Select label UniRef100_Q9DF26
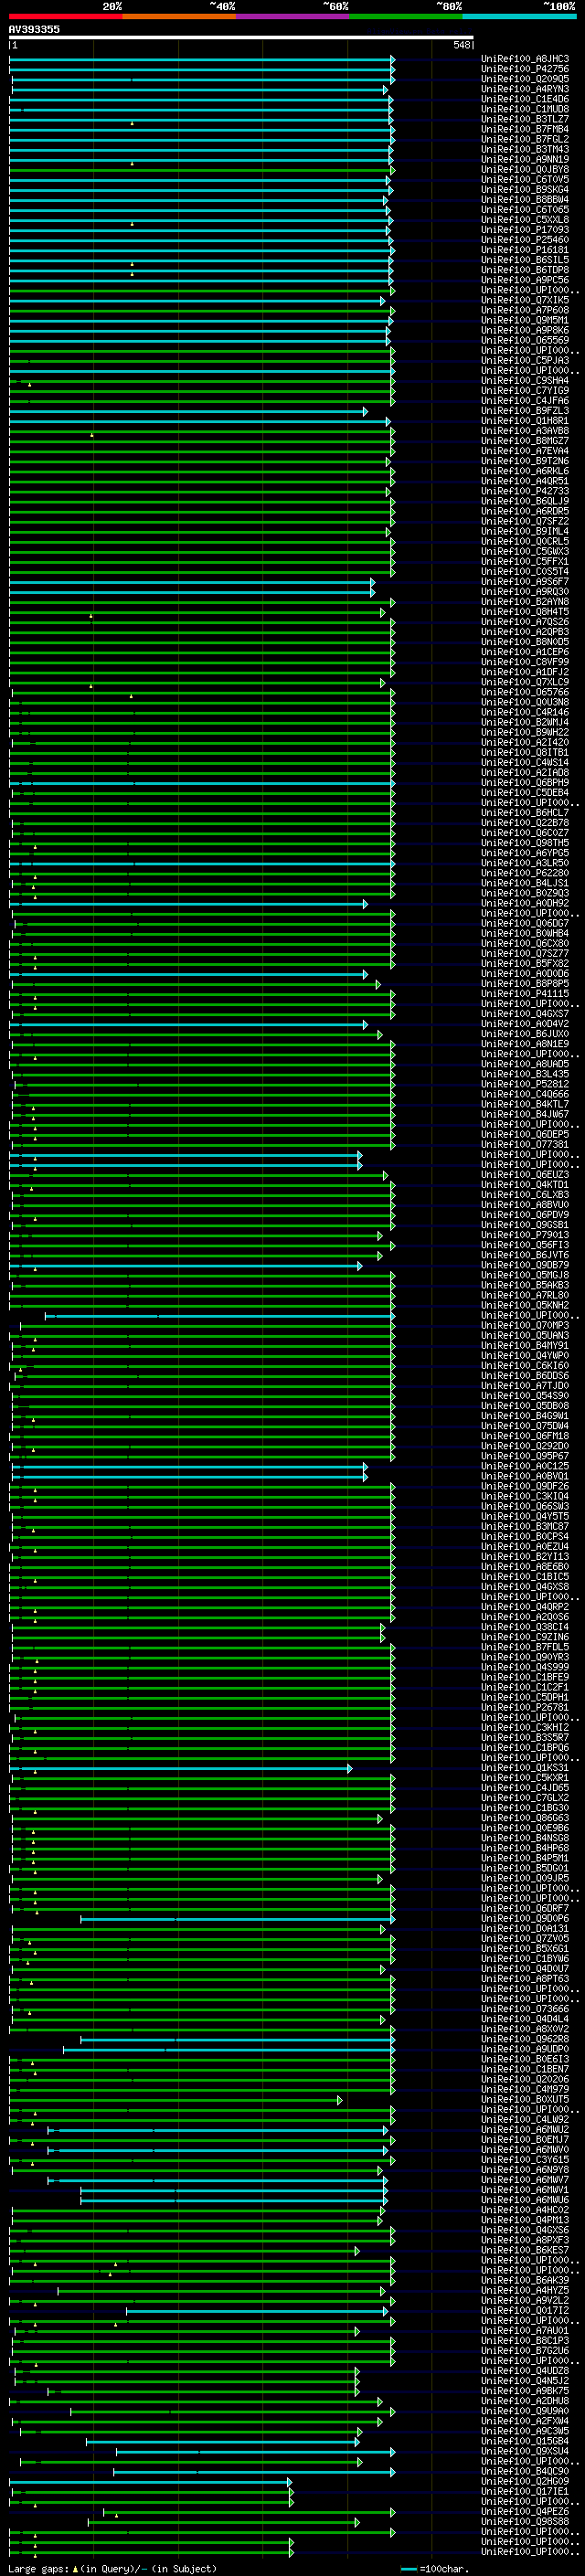Viewport: 585px width, 2576px height. pyautogui.click(x=525, y=1486)
